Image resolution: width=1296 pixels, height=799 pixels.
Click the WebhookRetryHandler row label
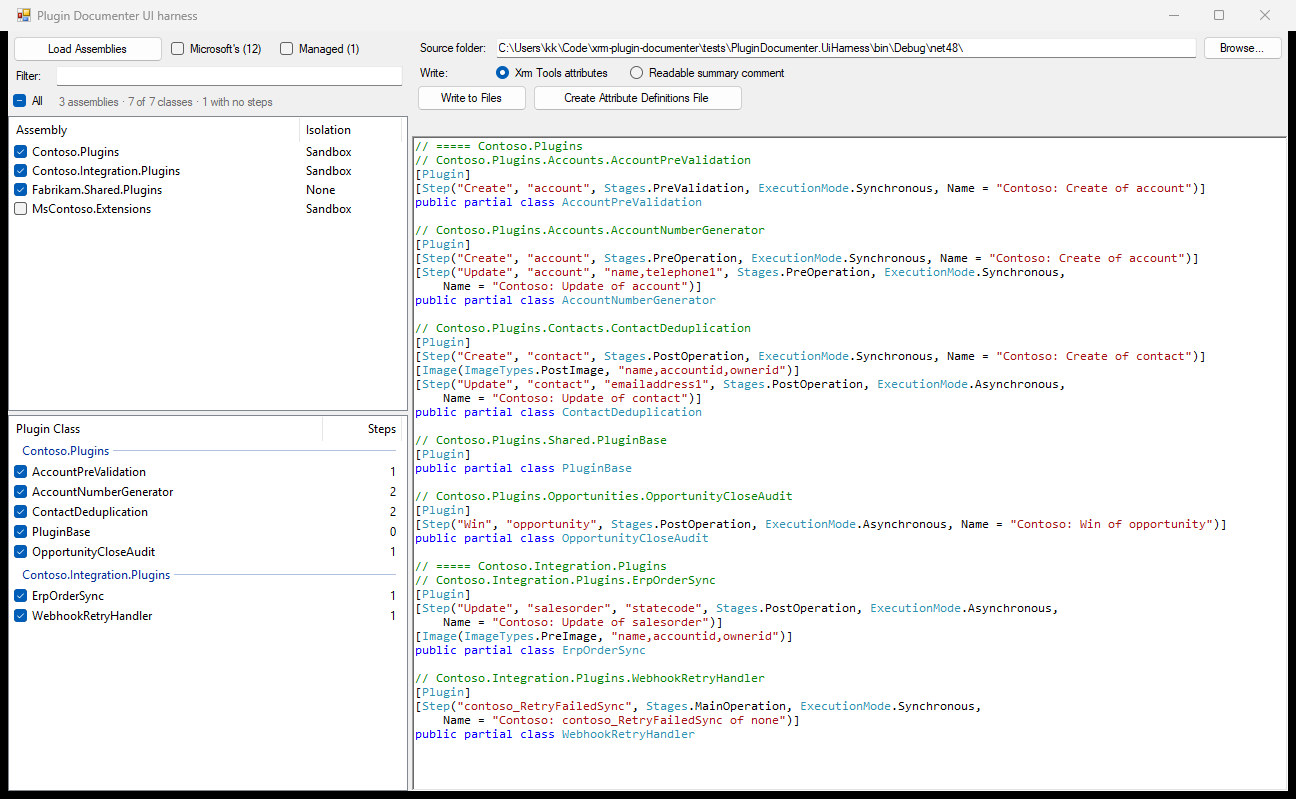tap(92, 616)
